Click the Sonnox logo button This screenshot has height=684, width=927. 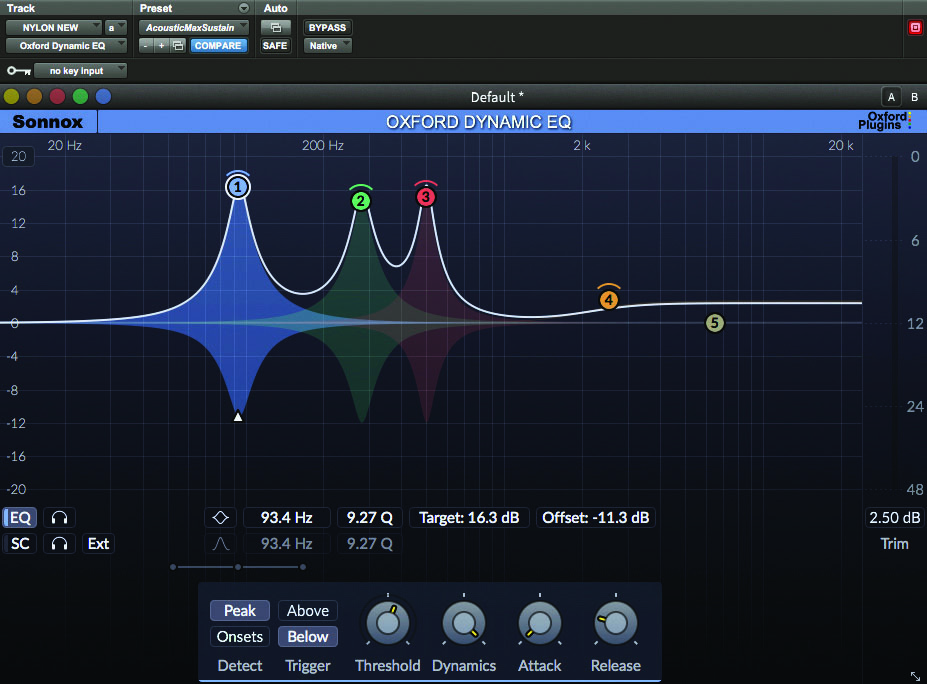pos(48,122)
